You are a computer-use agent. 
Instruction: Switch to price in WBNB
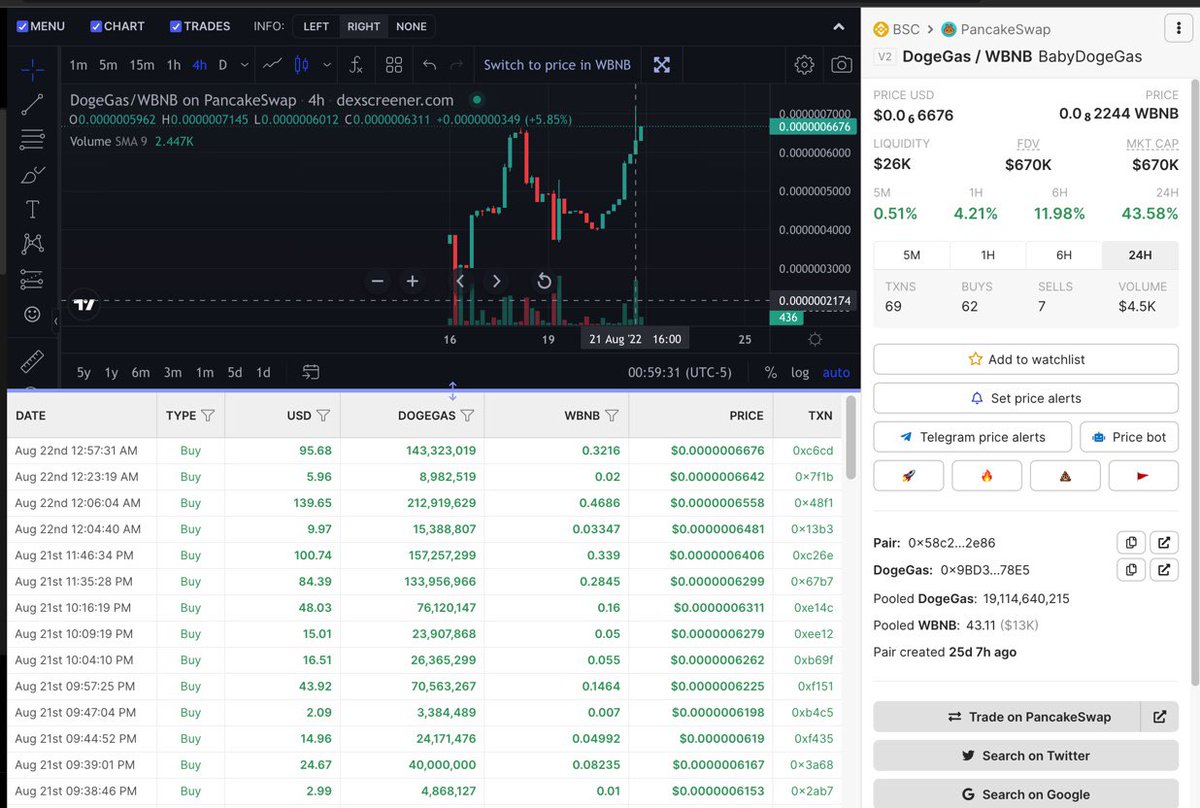coord(557,65)
